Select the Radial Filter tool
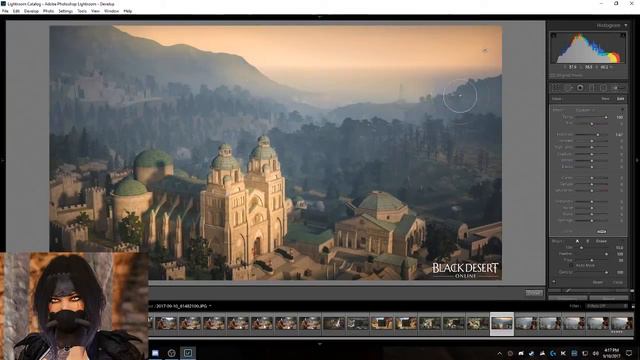This screenshot has width=640, height=360. (x=603, y=88)
